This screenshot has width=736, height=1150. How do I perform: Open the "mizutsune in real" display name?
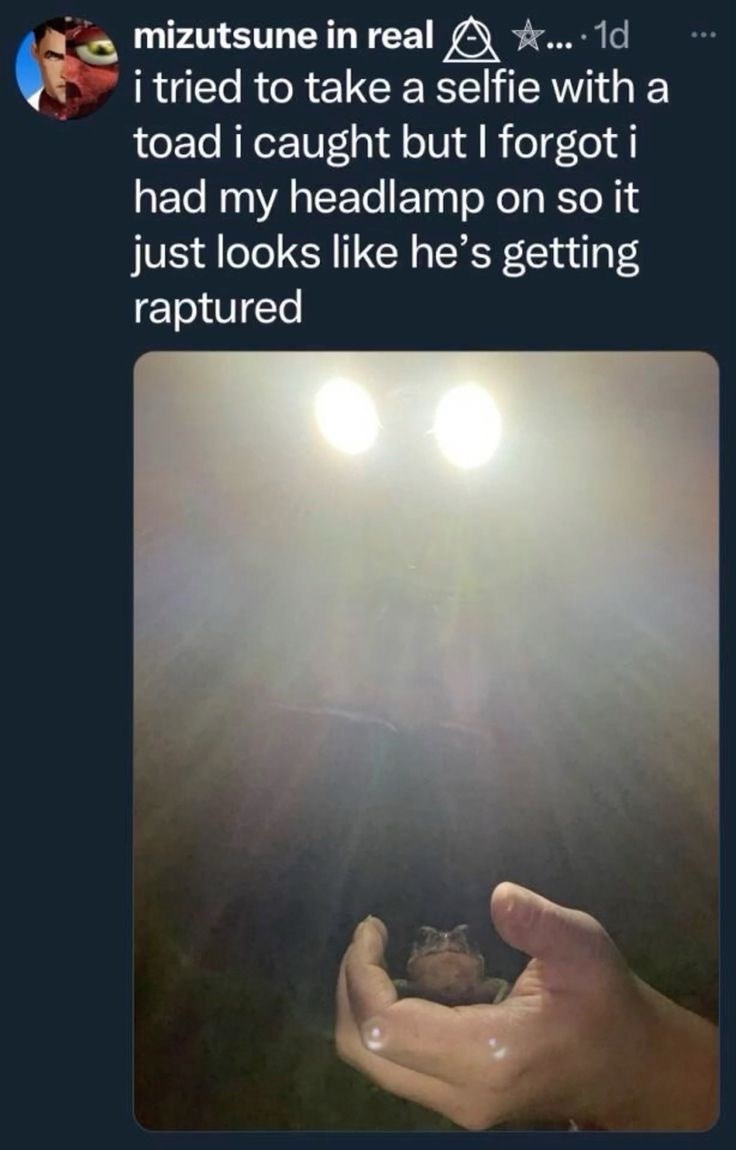(284, 37)
